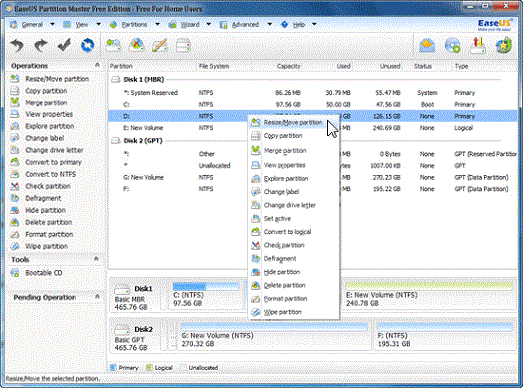This screenshot has width=523, height=388.
Task: Collapse the Operations panel chevron
Action: click(x=97, y=65)
